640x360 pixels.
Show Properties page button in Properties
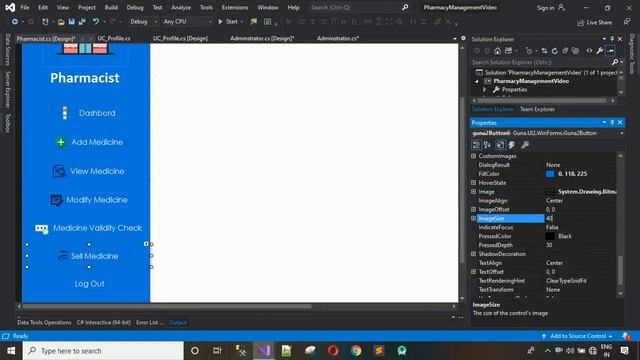tap(500, 145)
